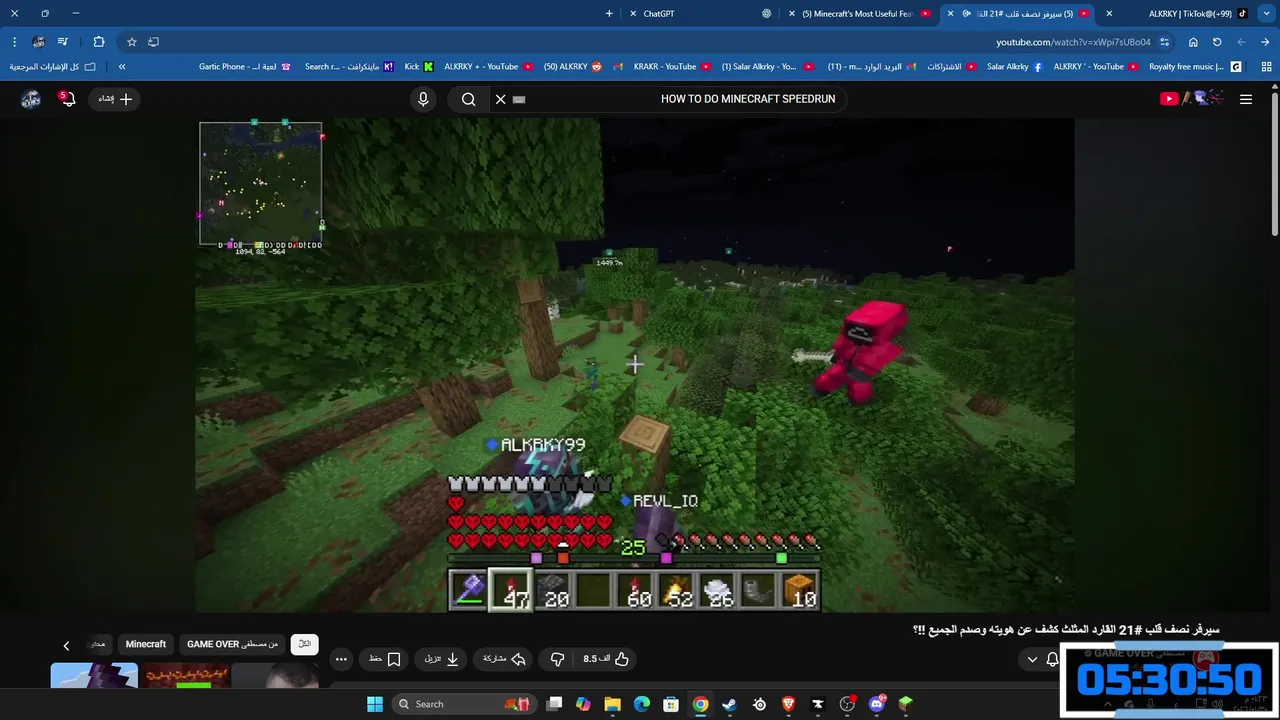Reload the page
The image size is (1280, 720).
tap(1217, 42)
